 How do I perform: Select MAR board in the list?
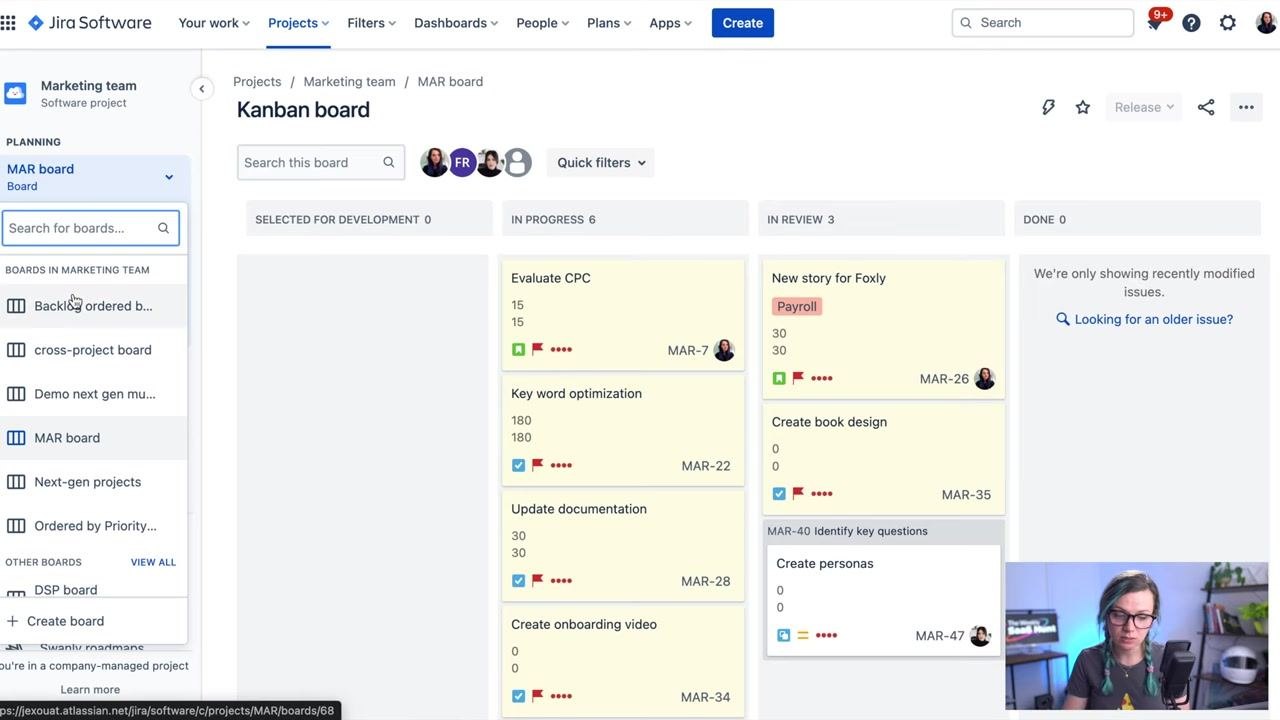[x=93, y=438]
